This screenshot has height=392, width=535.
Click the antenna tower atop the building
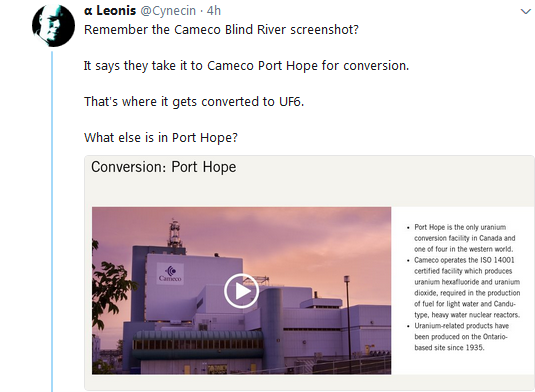[x=174, y=233]
